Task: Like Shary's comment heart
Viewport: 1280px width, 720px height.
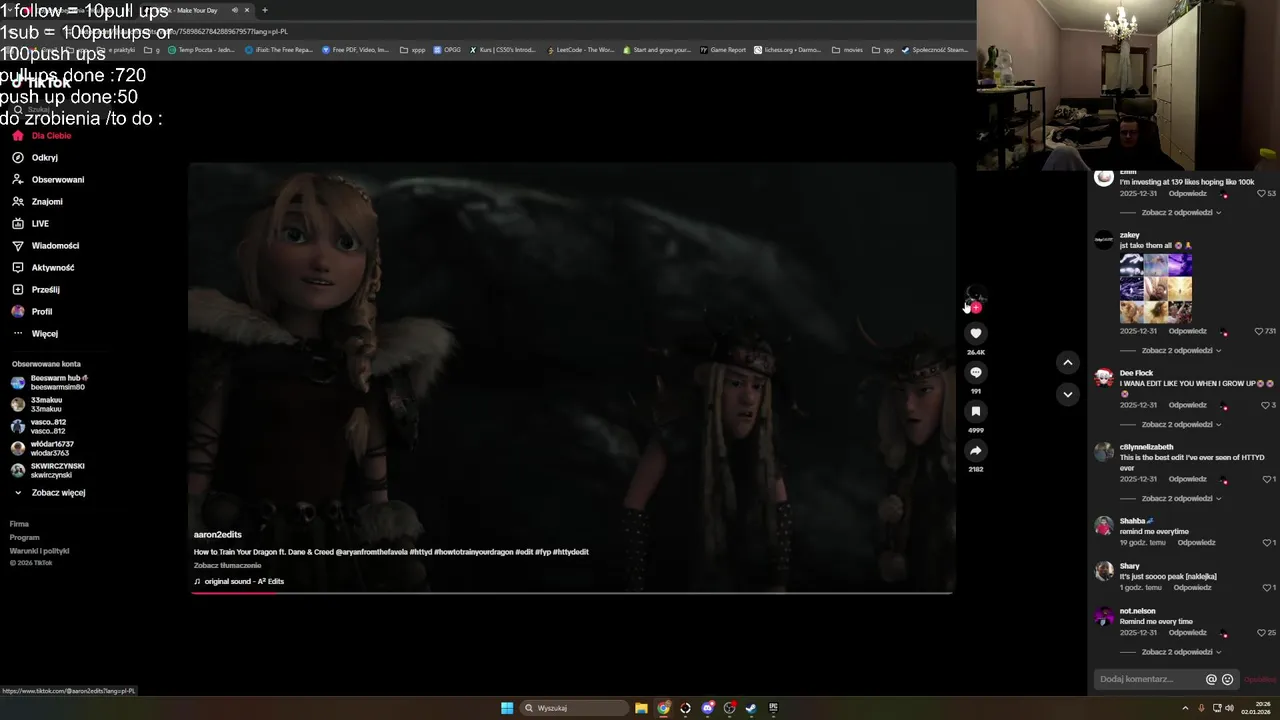Action: [1267, 588]
